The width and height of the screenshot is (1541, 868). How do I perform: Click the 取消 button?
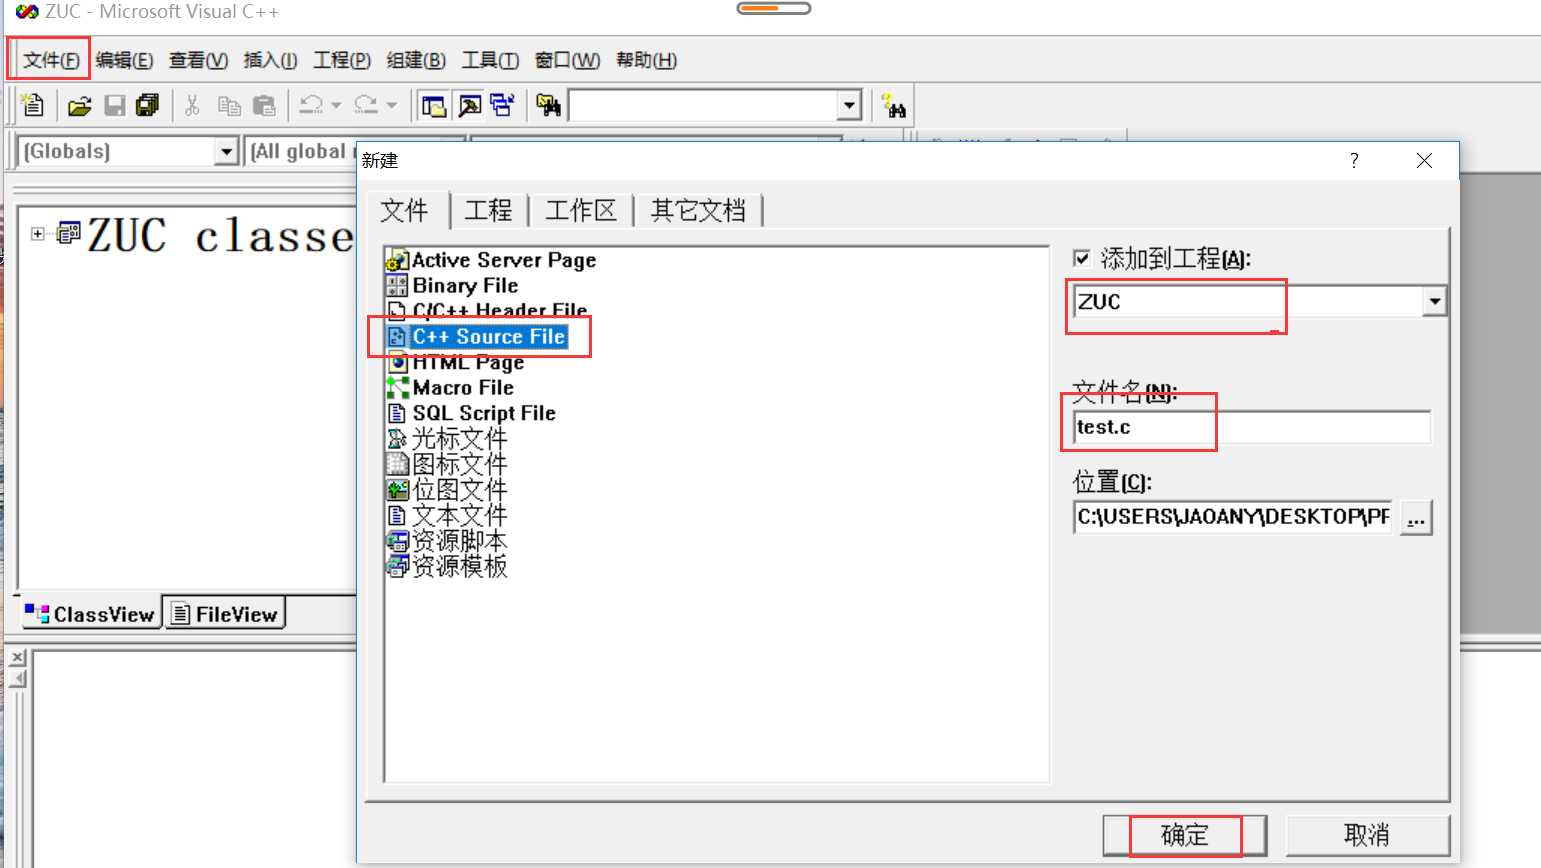pos(1367,835)
